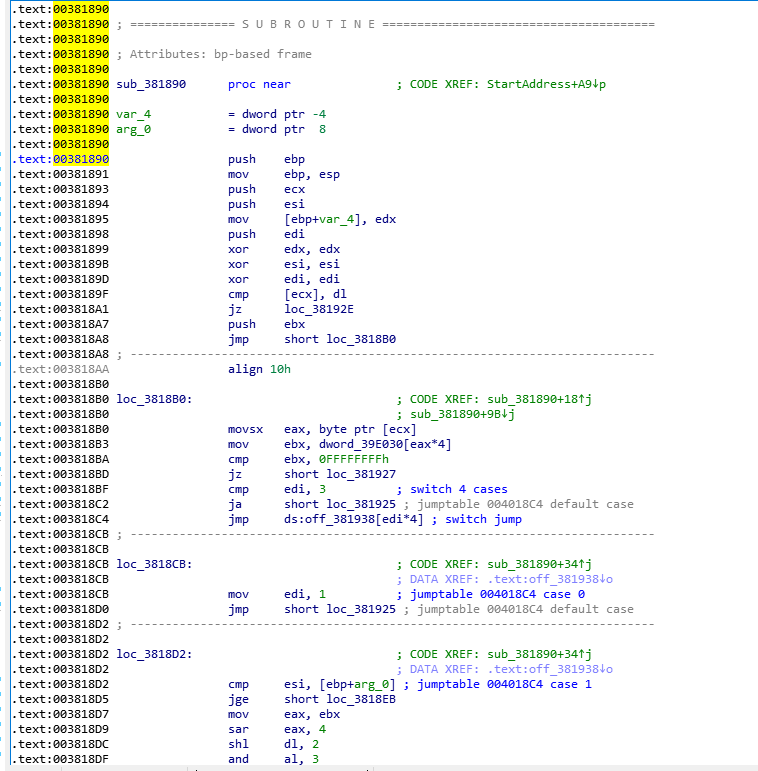Image resolution: width=758 pixels, height=771 pixels.
Task: Click loc_381927 operand in the jz instruction
Action: click(x=338, y=474)
